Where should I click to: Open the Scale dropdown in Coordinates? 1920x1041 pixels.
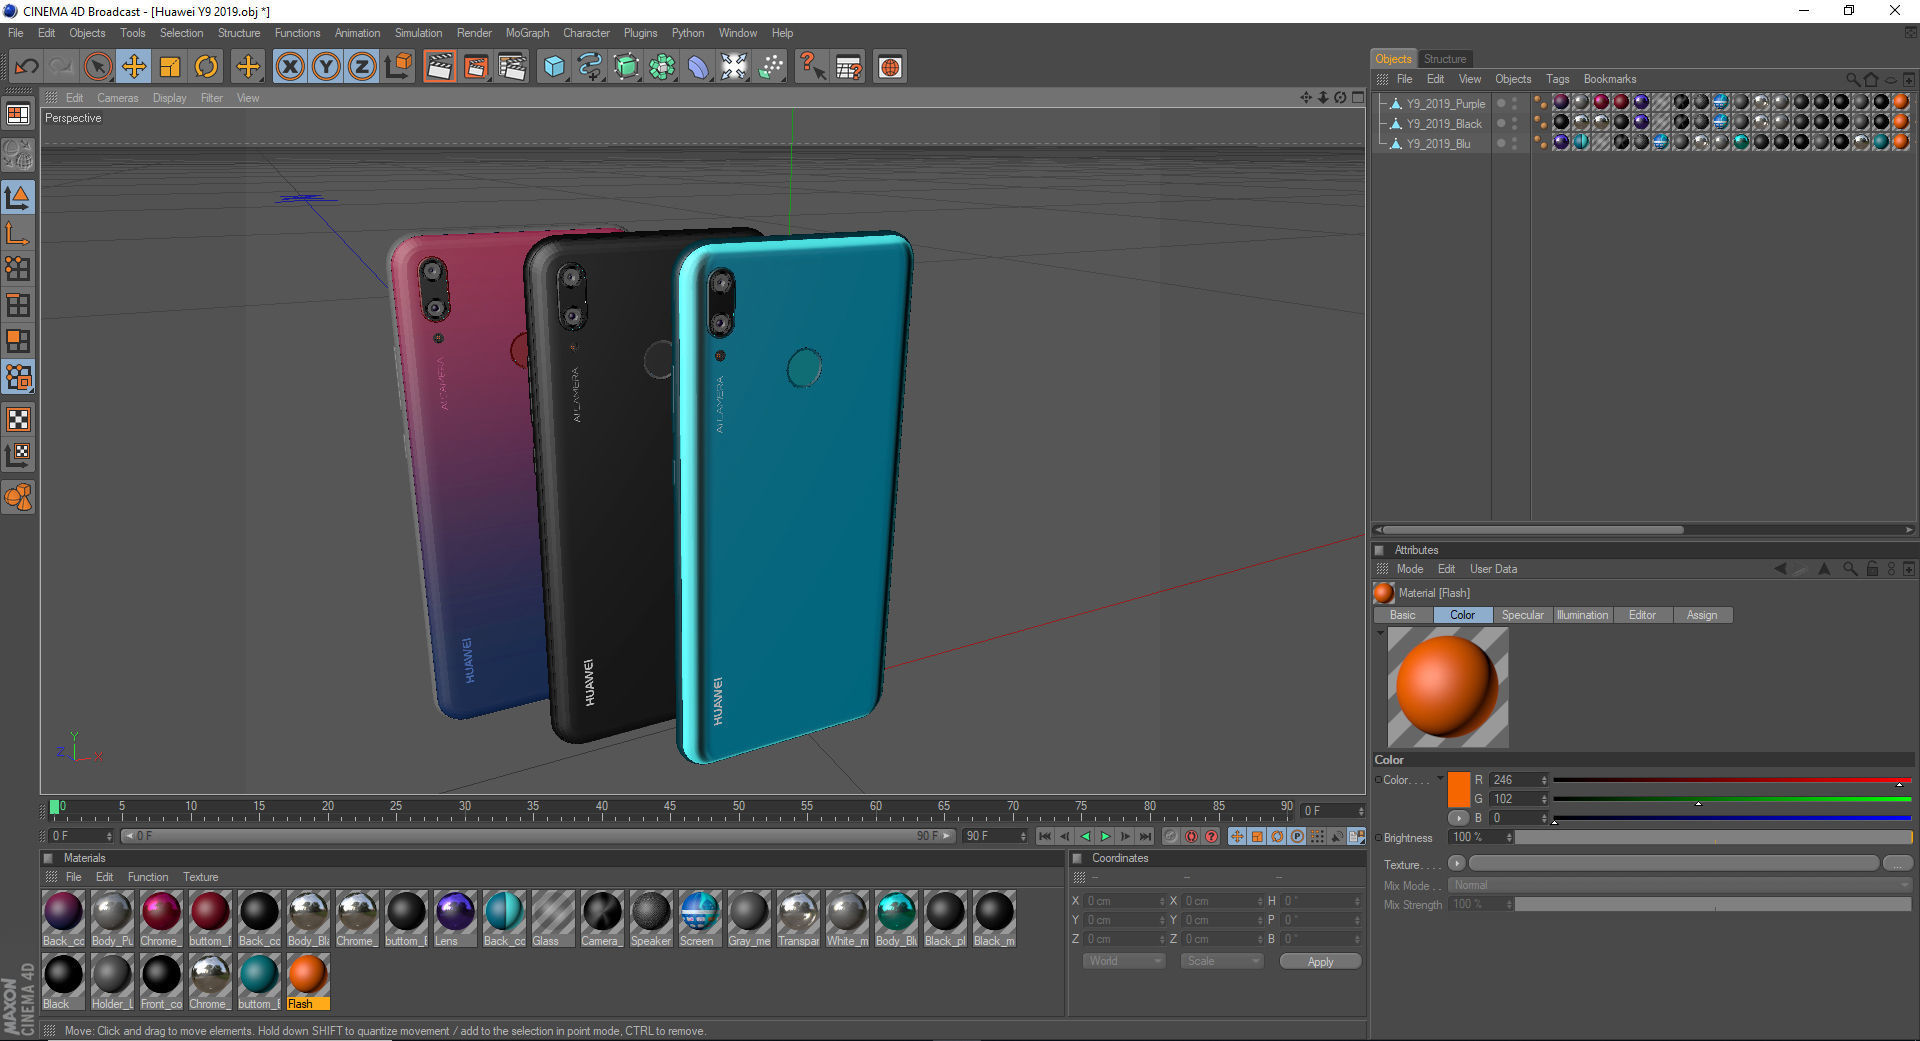(x=1222, y=961)
